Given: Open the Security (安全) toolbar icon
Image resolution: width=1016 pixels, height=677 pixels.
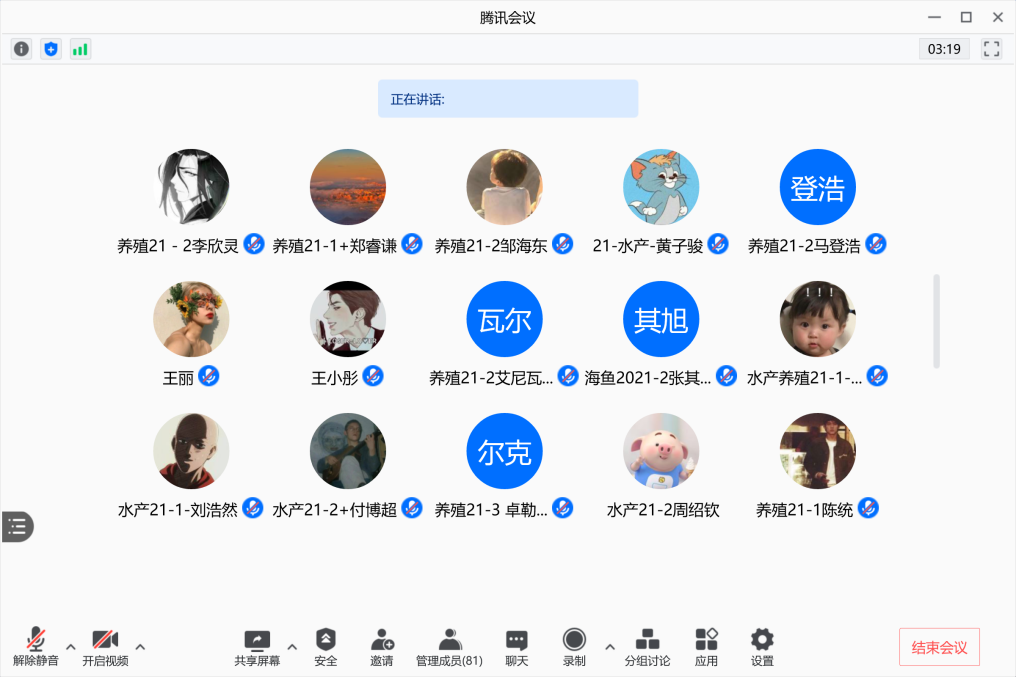Looking at the screenshot, I should tap(326, 647).
